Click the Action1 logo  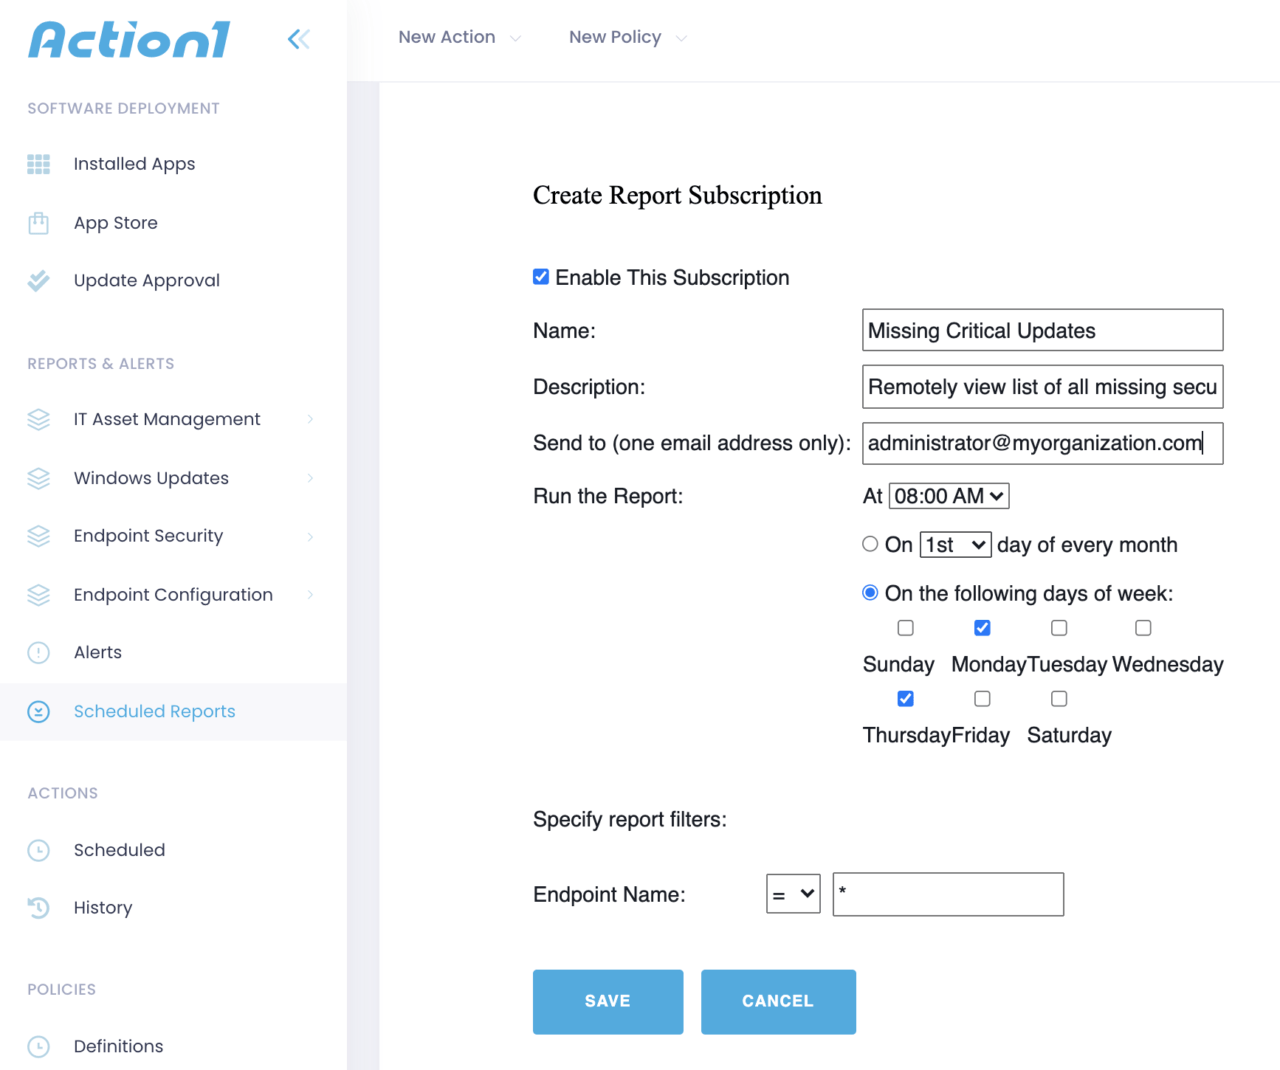[x=128, y=39]
